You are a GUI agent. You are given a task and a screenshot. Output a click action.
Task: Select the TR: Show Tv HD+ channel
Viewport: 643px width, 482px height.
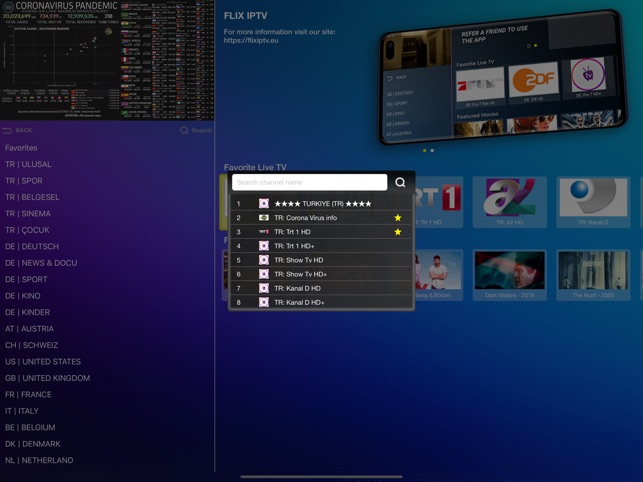point(321,274)
